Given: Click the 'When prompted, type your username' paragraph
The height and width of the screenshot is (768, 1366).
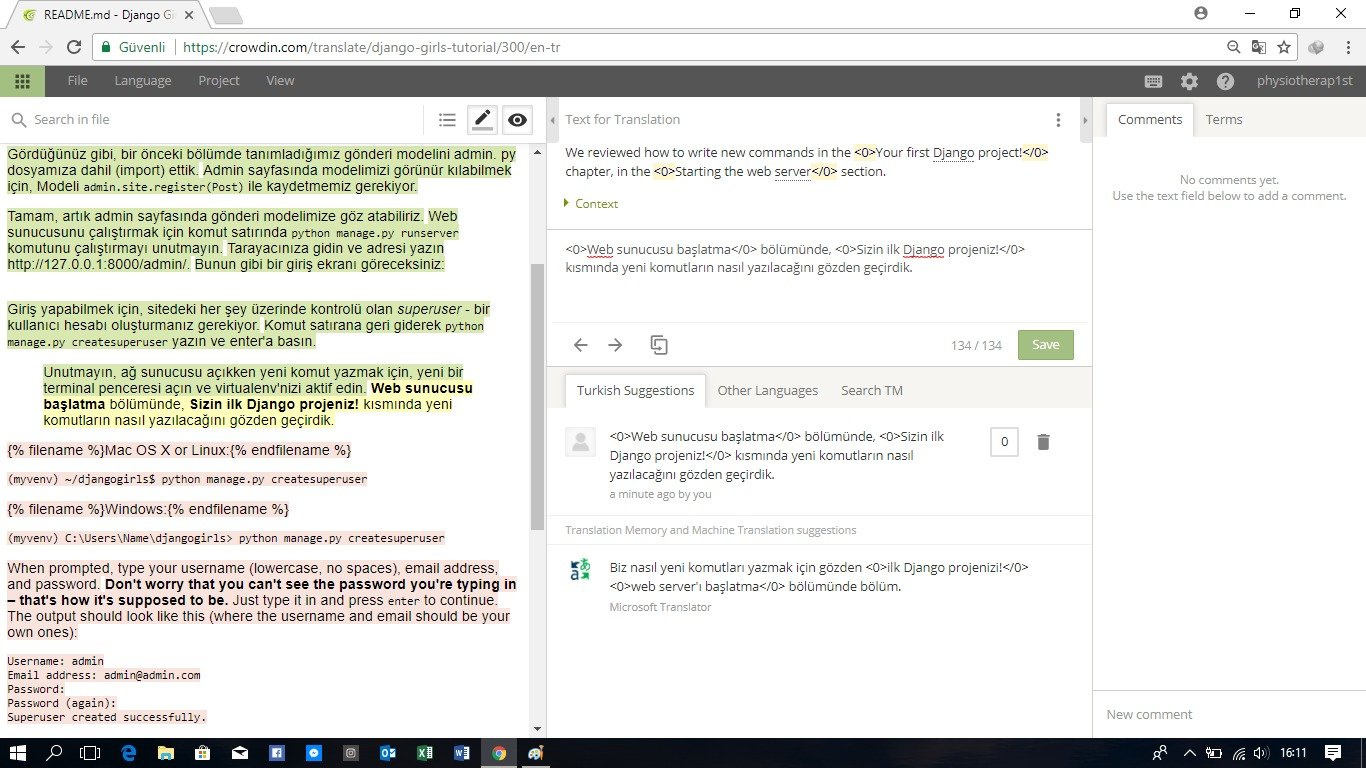Looking at the screenshot, I should [x=262, y=600].
